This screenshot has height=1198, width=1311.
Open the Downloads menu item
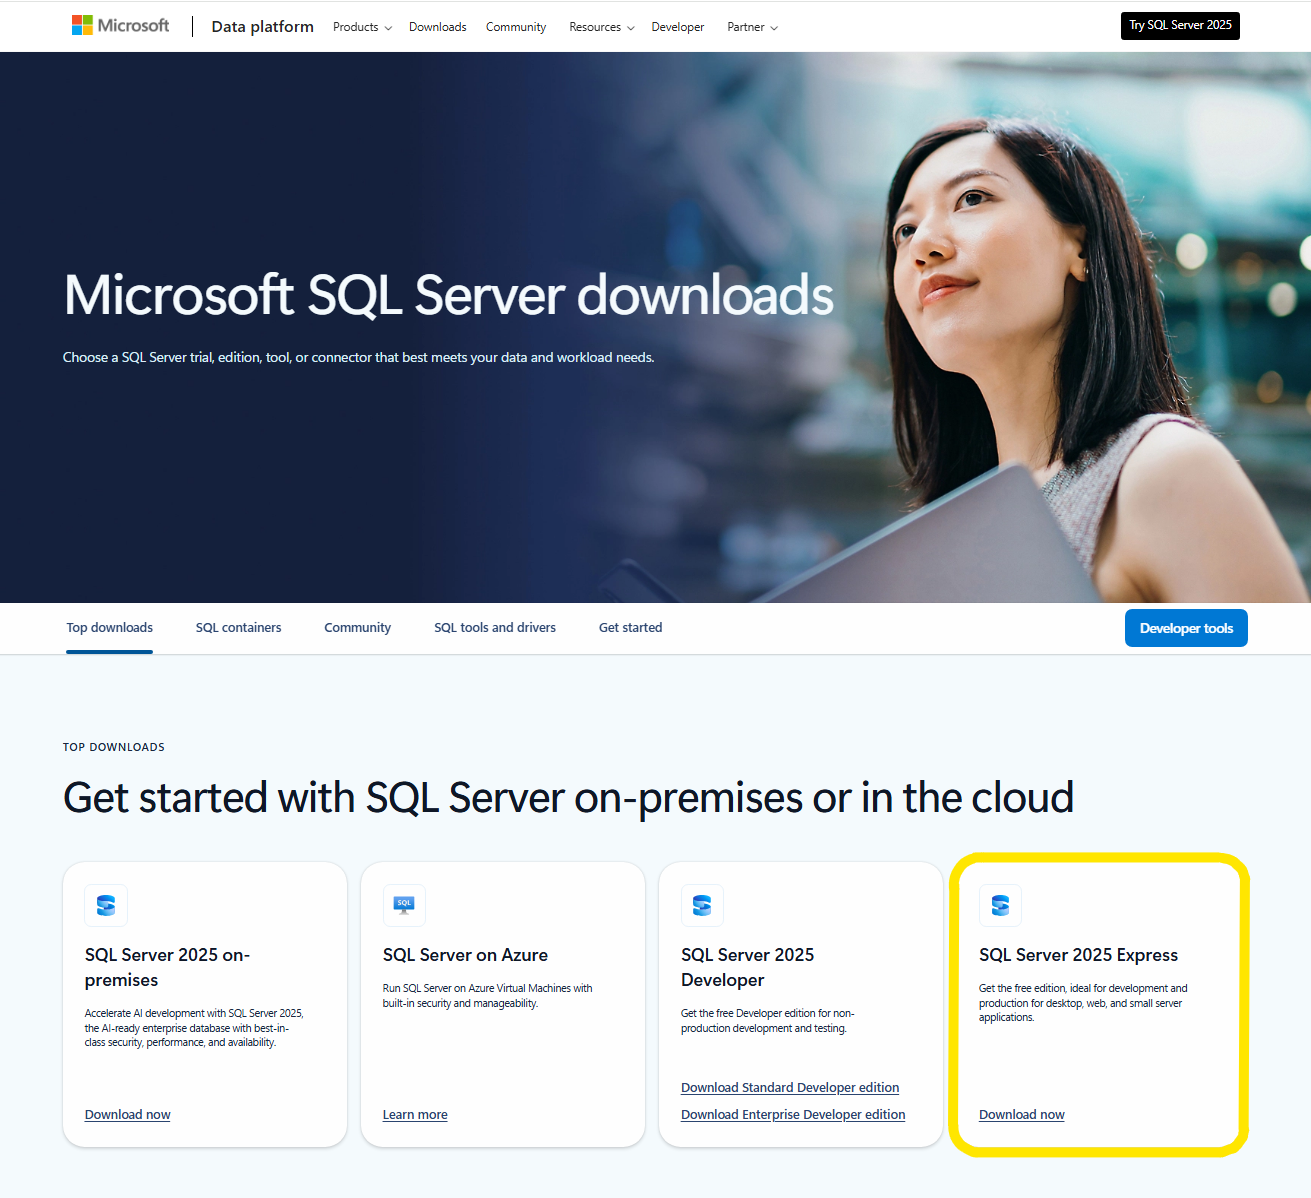[437, 27]
